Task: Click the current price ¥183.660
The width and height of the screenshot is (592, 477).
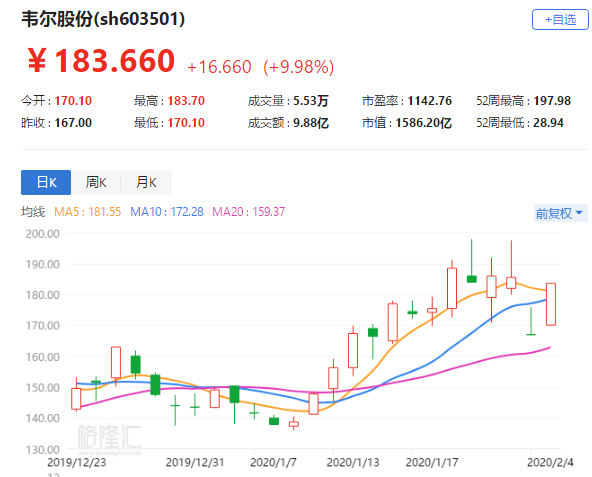Action: [x=101, y=61]
